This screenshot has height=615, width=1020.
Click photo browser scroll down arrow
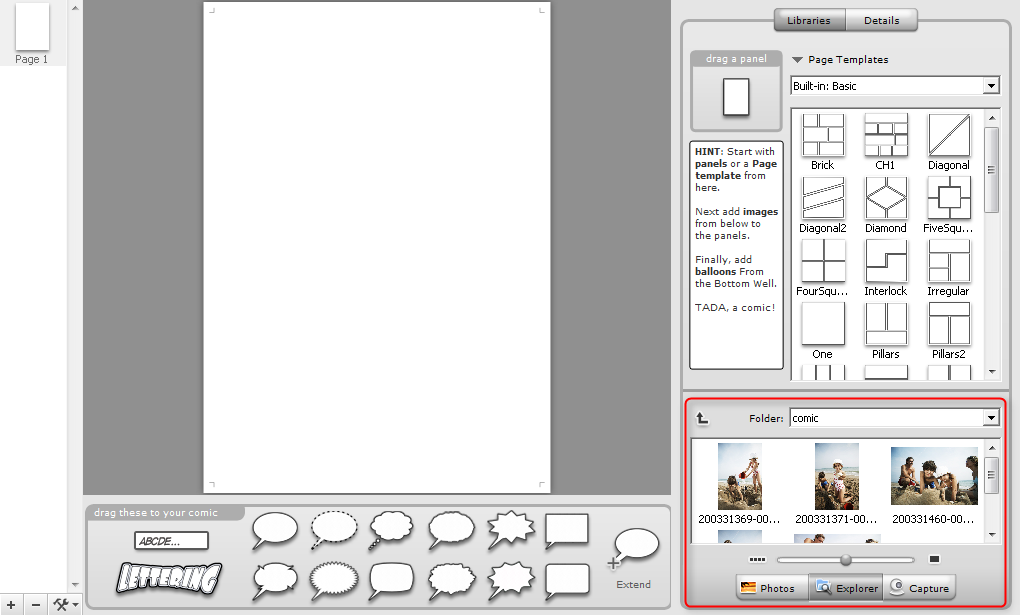click(992, 535)
